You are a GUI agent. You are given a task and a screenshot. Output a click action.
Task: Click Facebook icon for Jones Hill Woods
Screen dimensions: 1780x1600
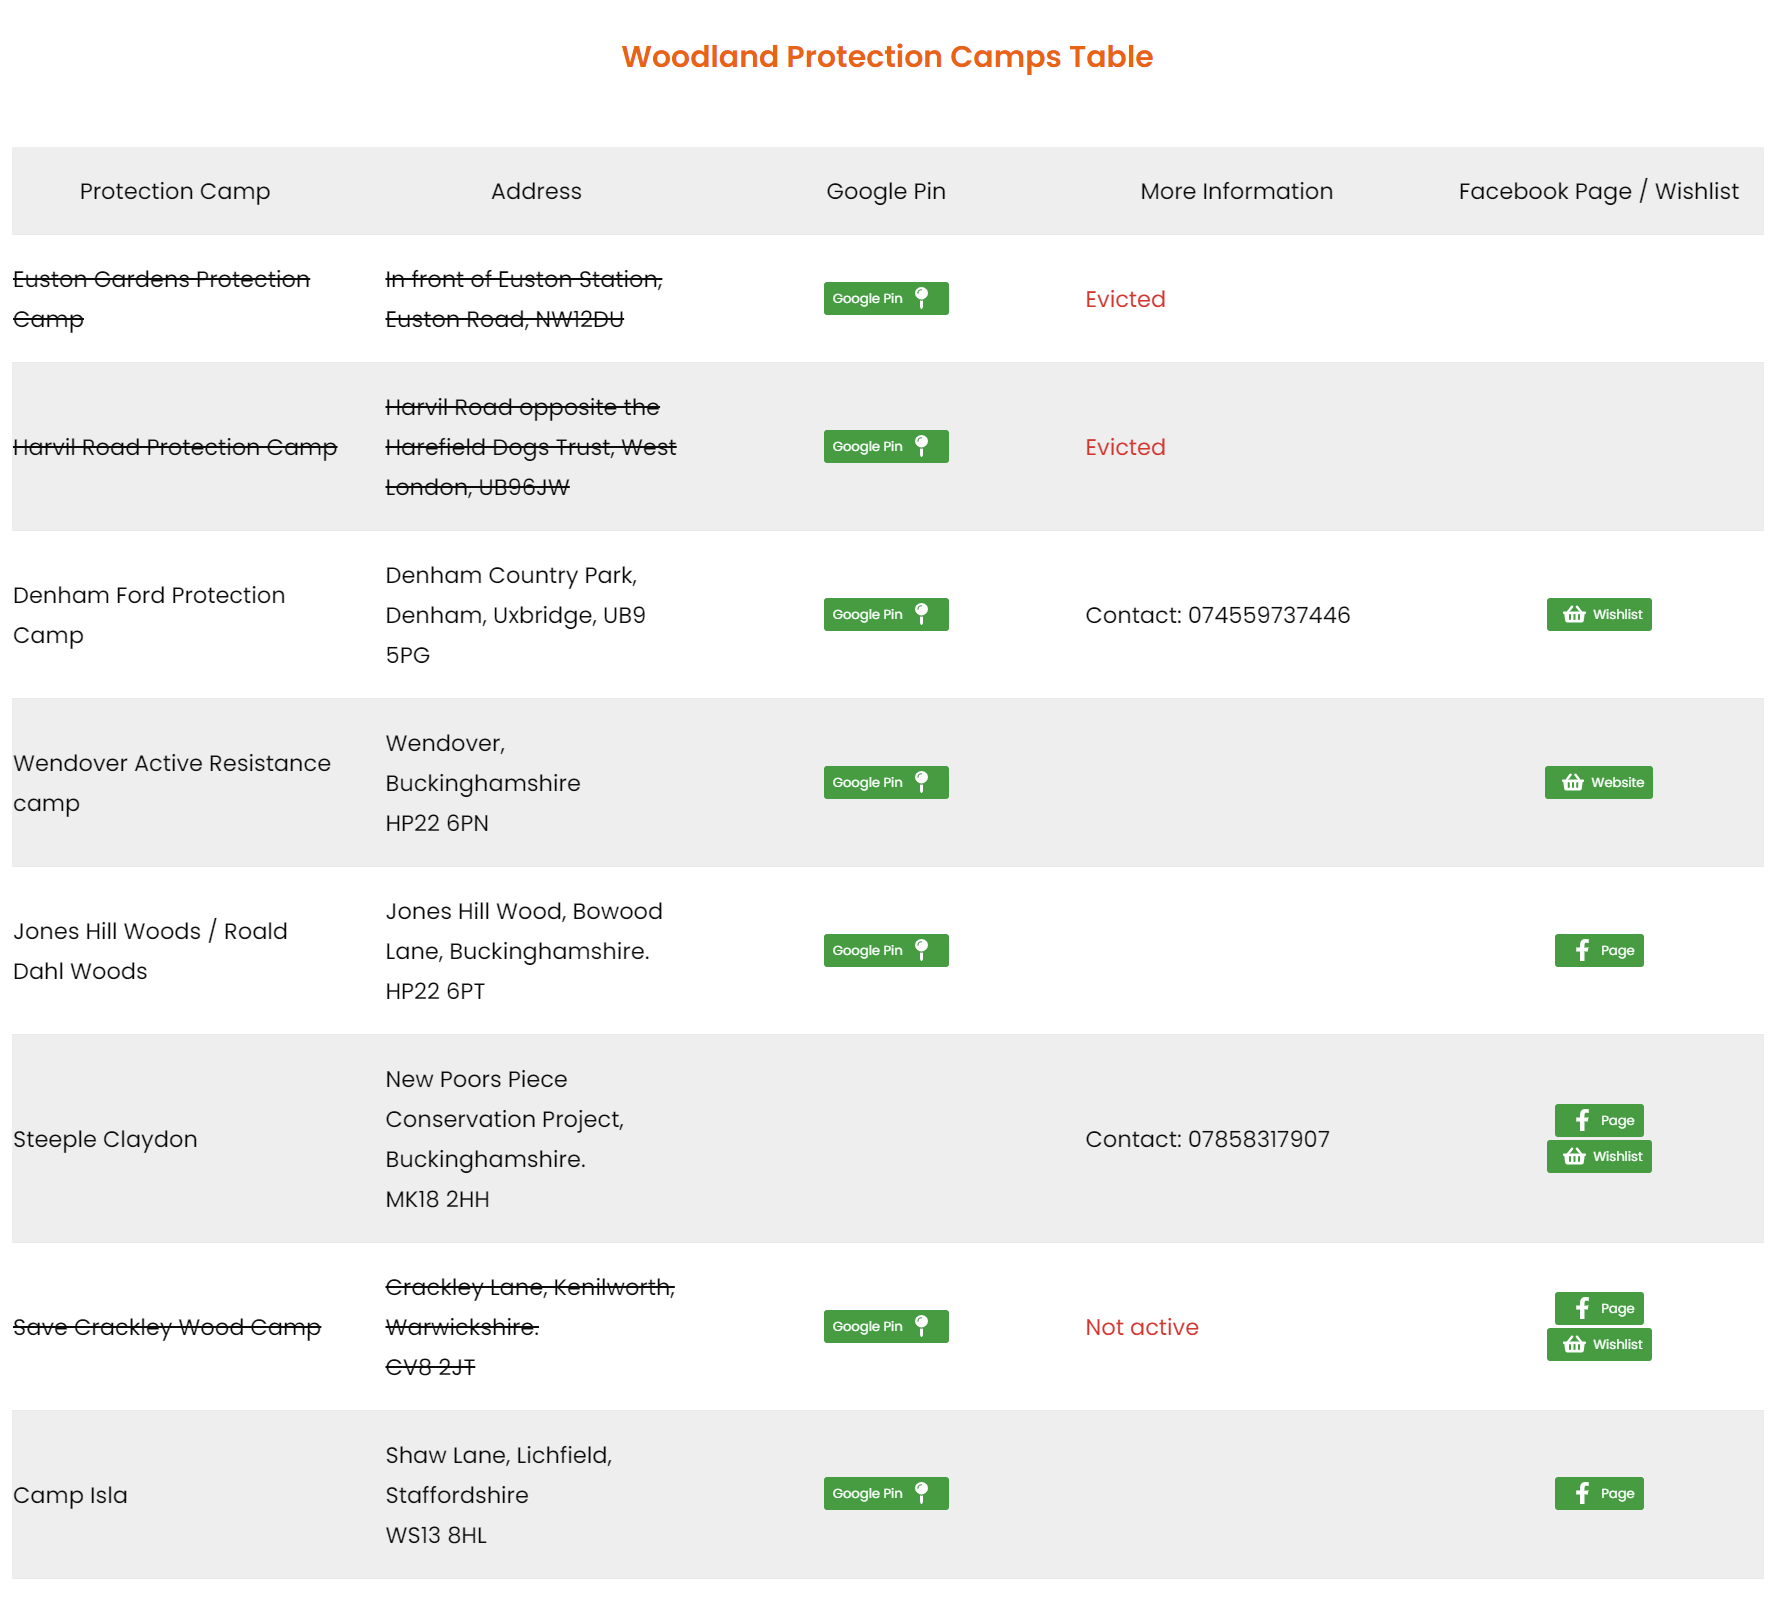(x=1582, y=951)
